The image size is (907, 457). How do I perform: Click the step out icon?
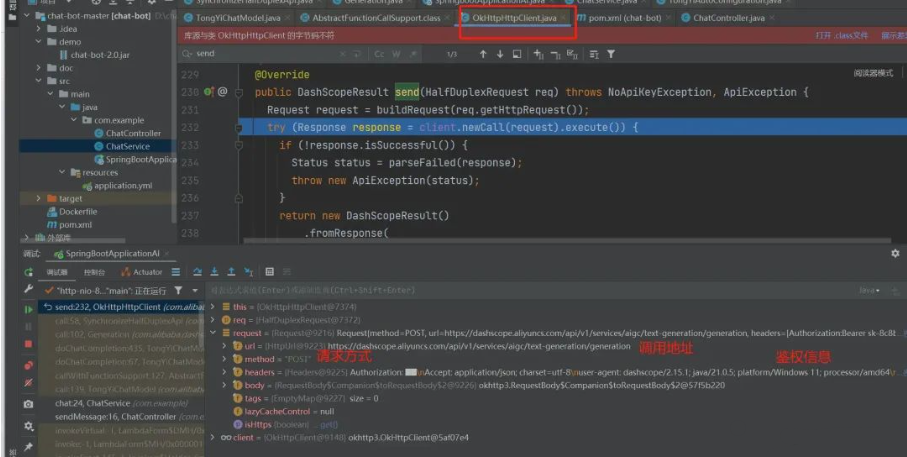click(231, 271)
